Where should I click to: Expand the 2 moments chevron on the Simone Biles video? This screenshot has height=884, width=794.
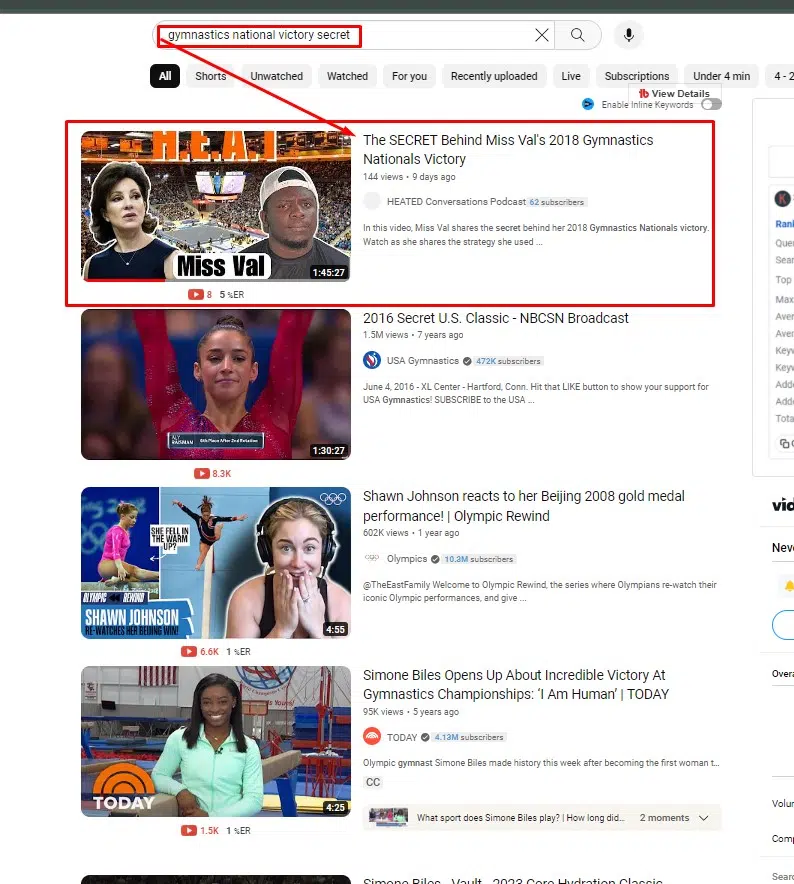(704, 818)
